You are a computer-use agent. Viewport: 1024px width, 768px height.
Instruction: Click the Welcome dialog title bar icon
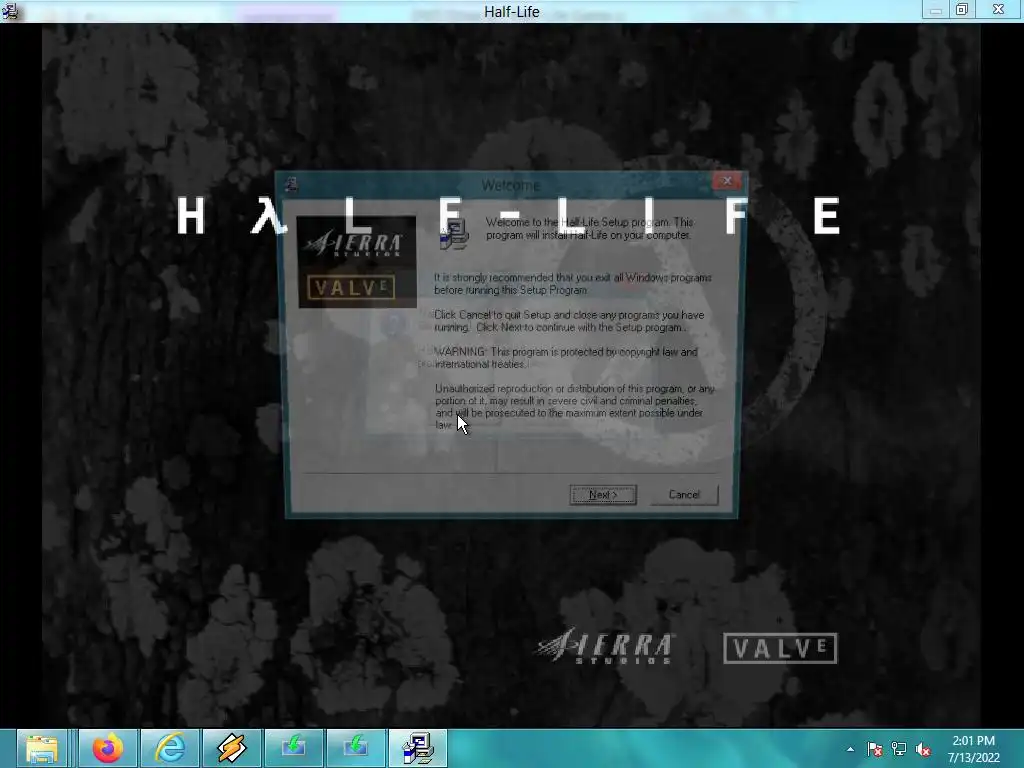click(x=291, y=185)
